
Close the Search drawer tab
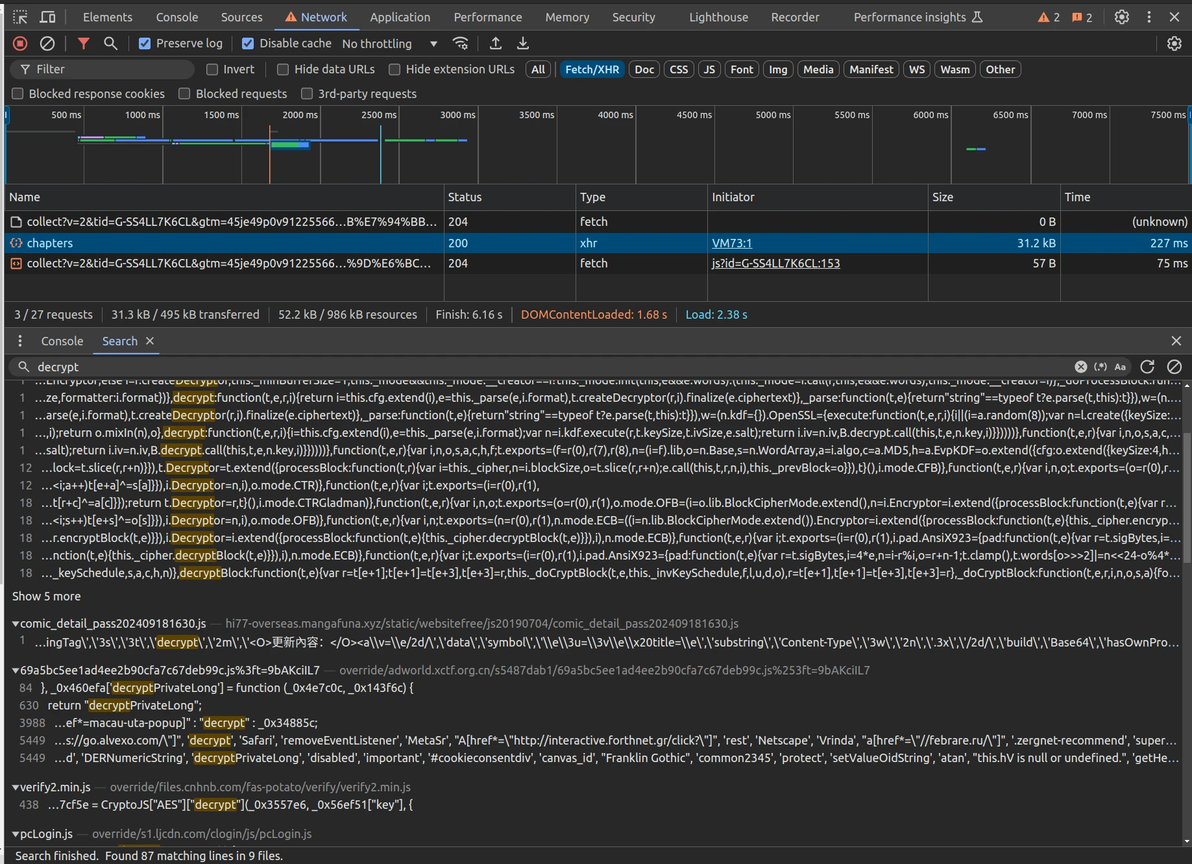point(150,341)
